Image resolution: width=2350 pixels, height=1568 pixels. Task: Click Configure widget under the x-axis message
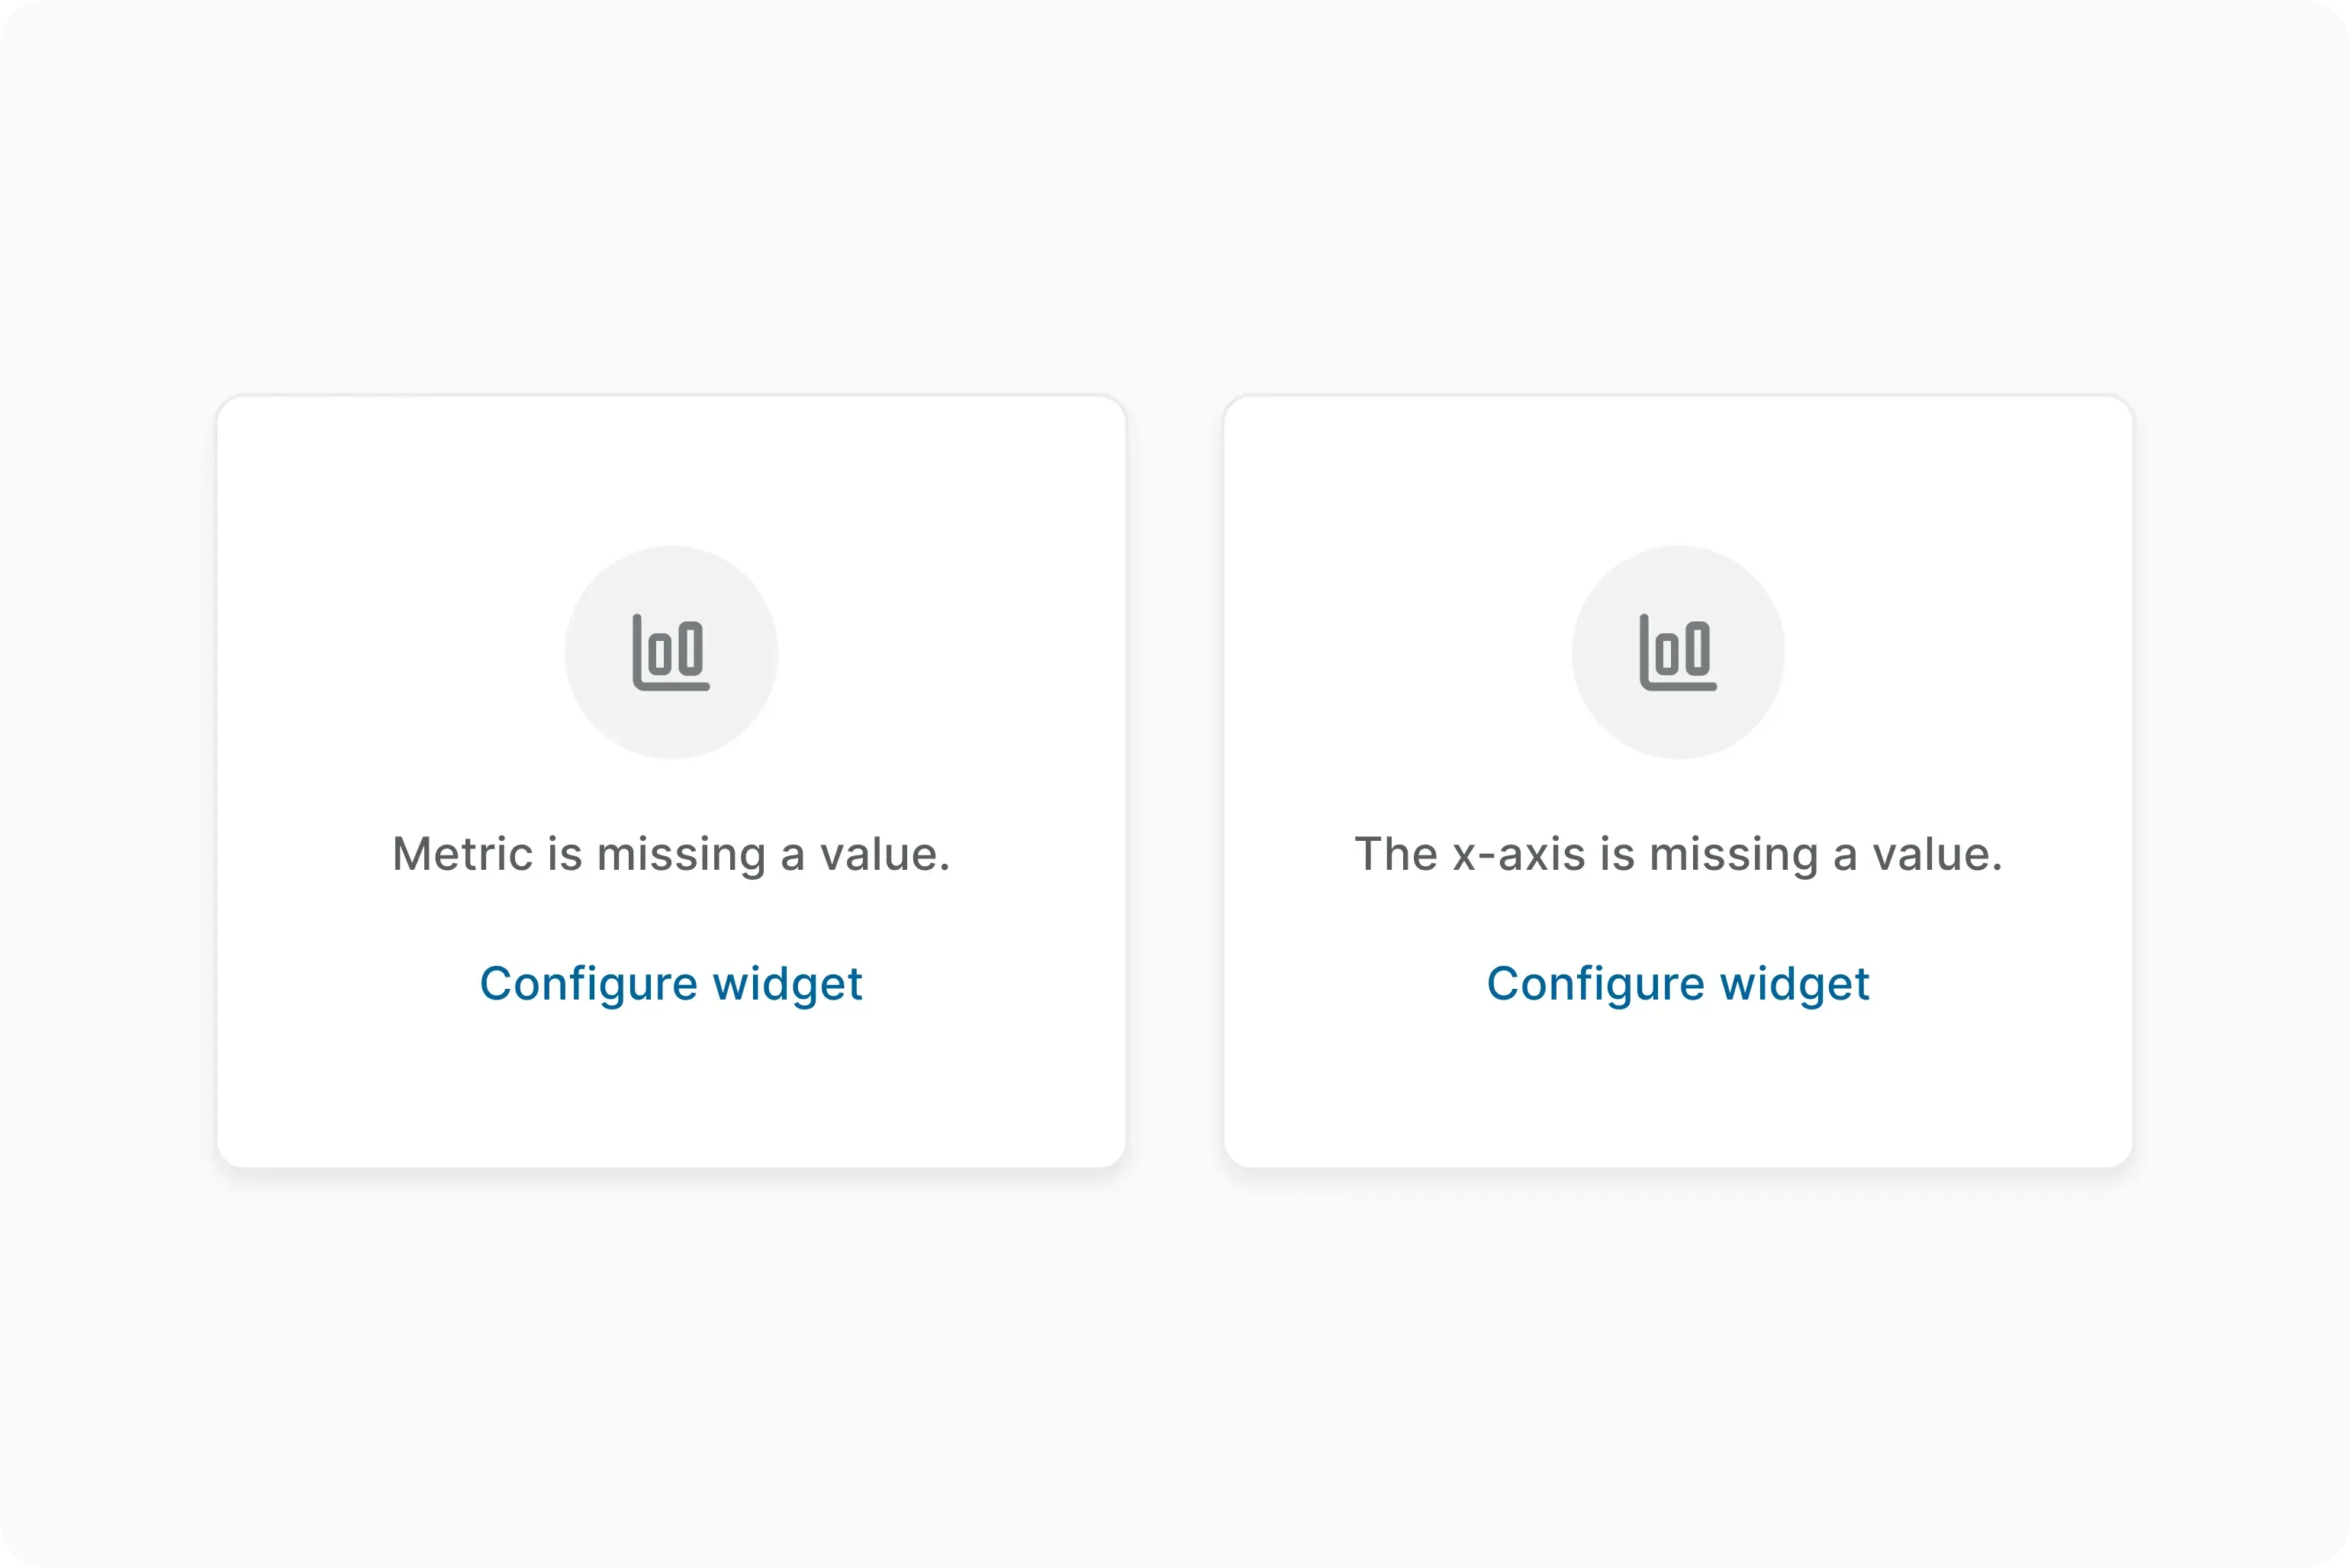point(1678,983)
